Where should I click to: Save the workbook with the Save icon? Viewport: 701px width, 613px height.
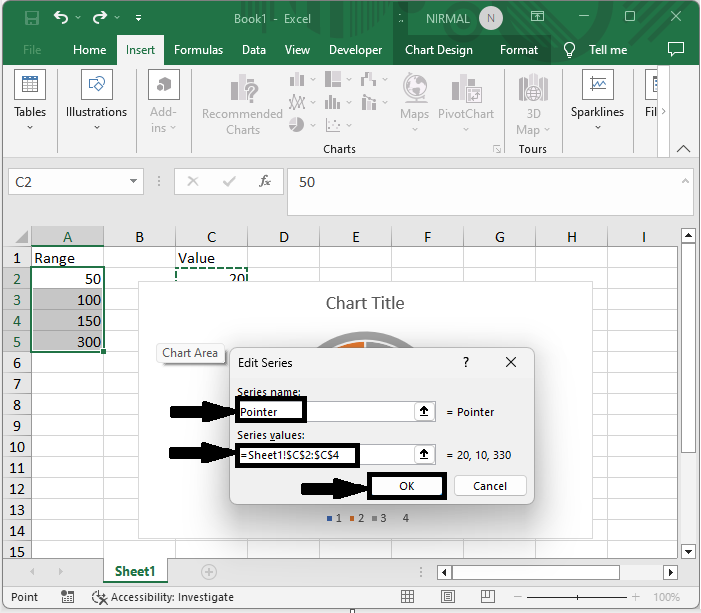[x=32, y=18]
